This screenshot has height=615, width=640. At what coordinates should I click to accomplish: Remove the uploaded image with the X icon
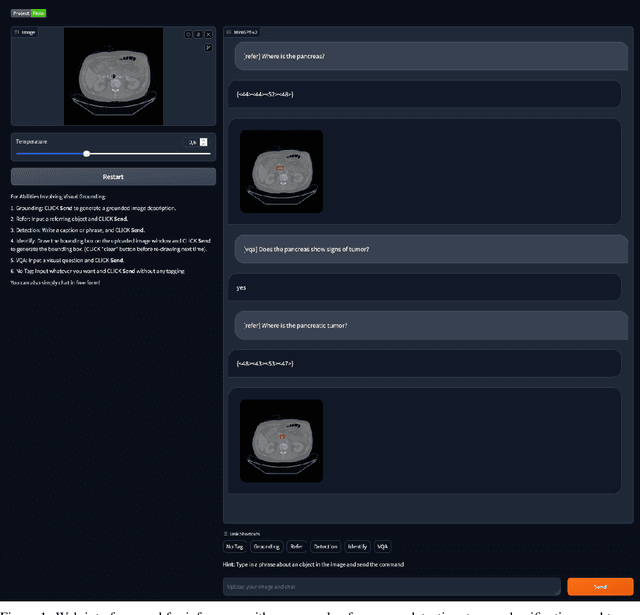click(208, 35)
